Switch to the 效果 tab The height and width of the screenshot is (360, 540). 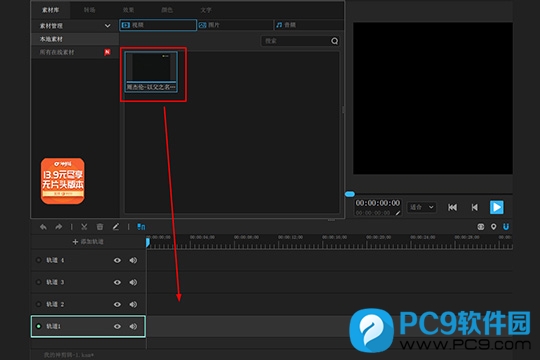click(128, 10)
